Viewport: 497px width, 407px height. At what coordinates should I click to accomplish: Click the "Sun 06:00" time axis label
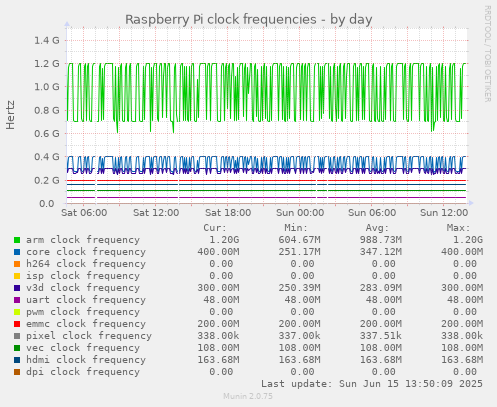pos(372,213)
